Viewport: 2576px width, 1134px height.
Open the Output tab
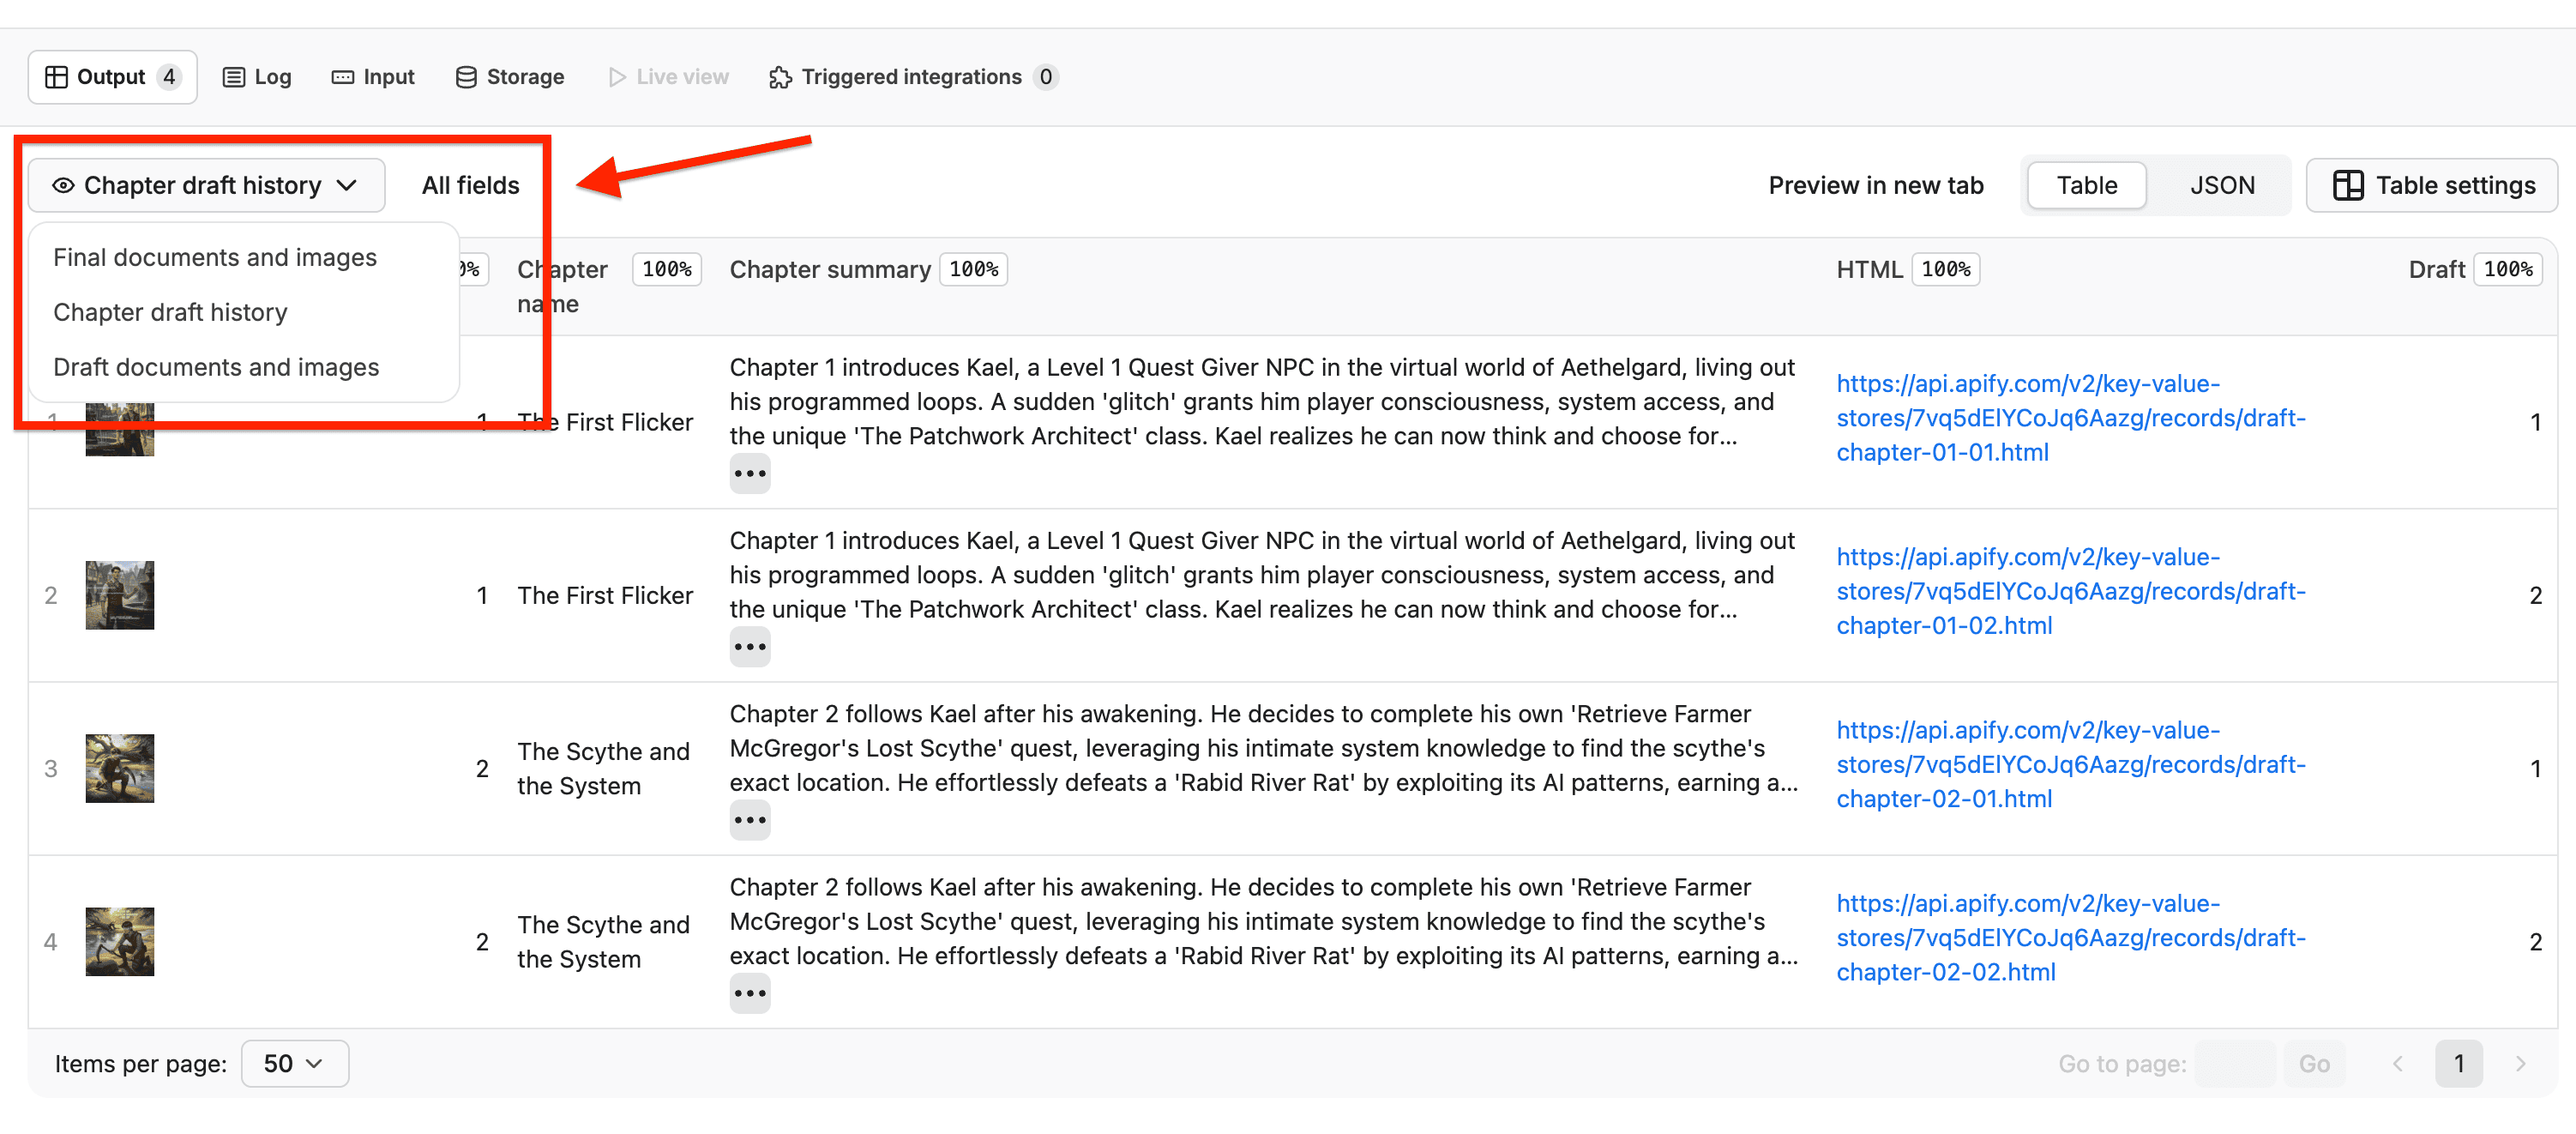click(x=111, y=77)
